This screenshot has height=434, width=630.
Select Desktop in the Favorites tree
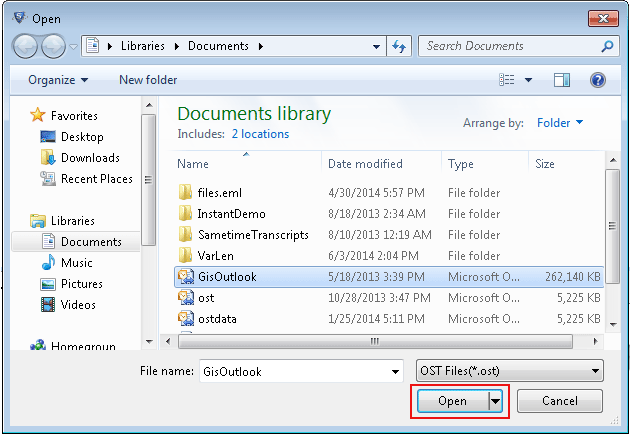82,137
